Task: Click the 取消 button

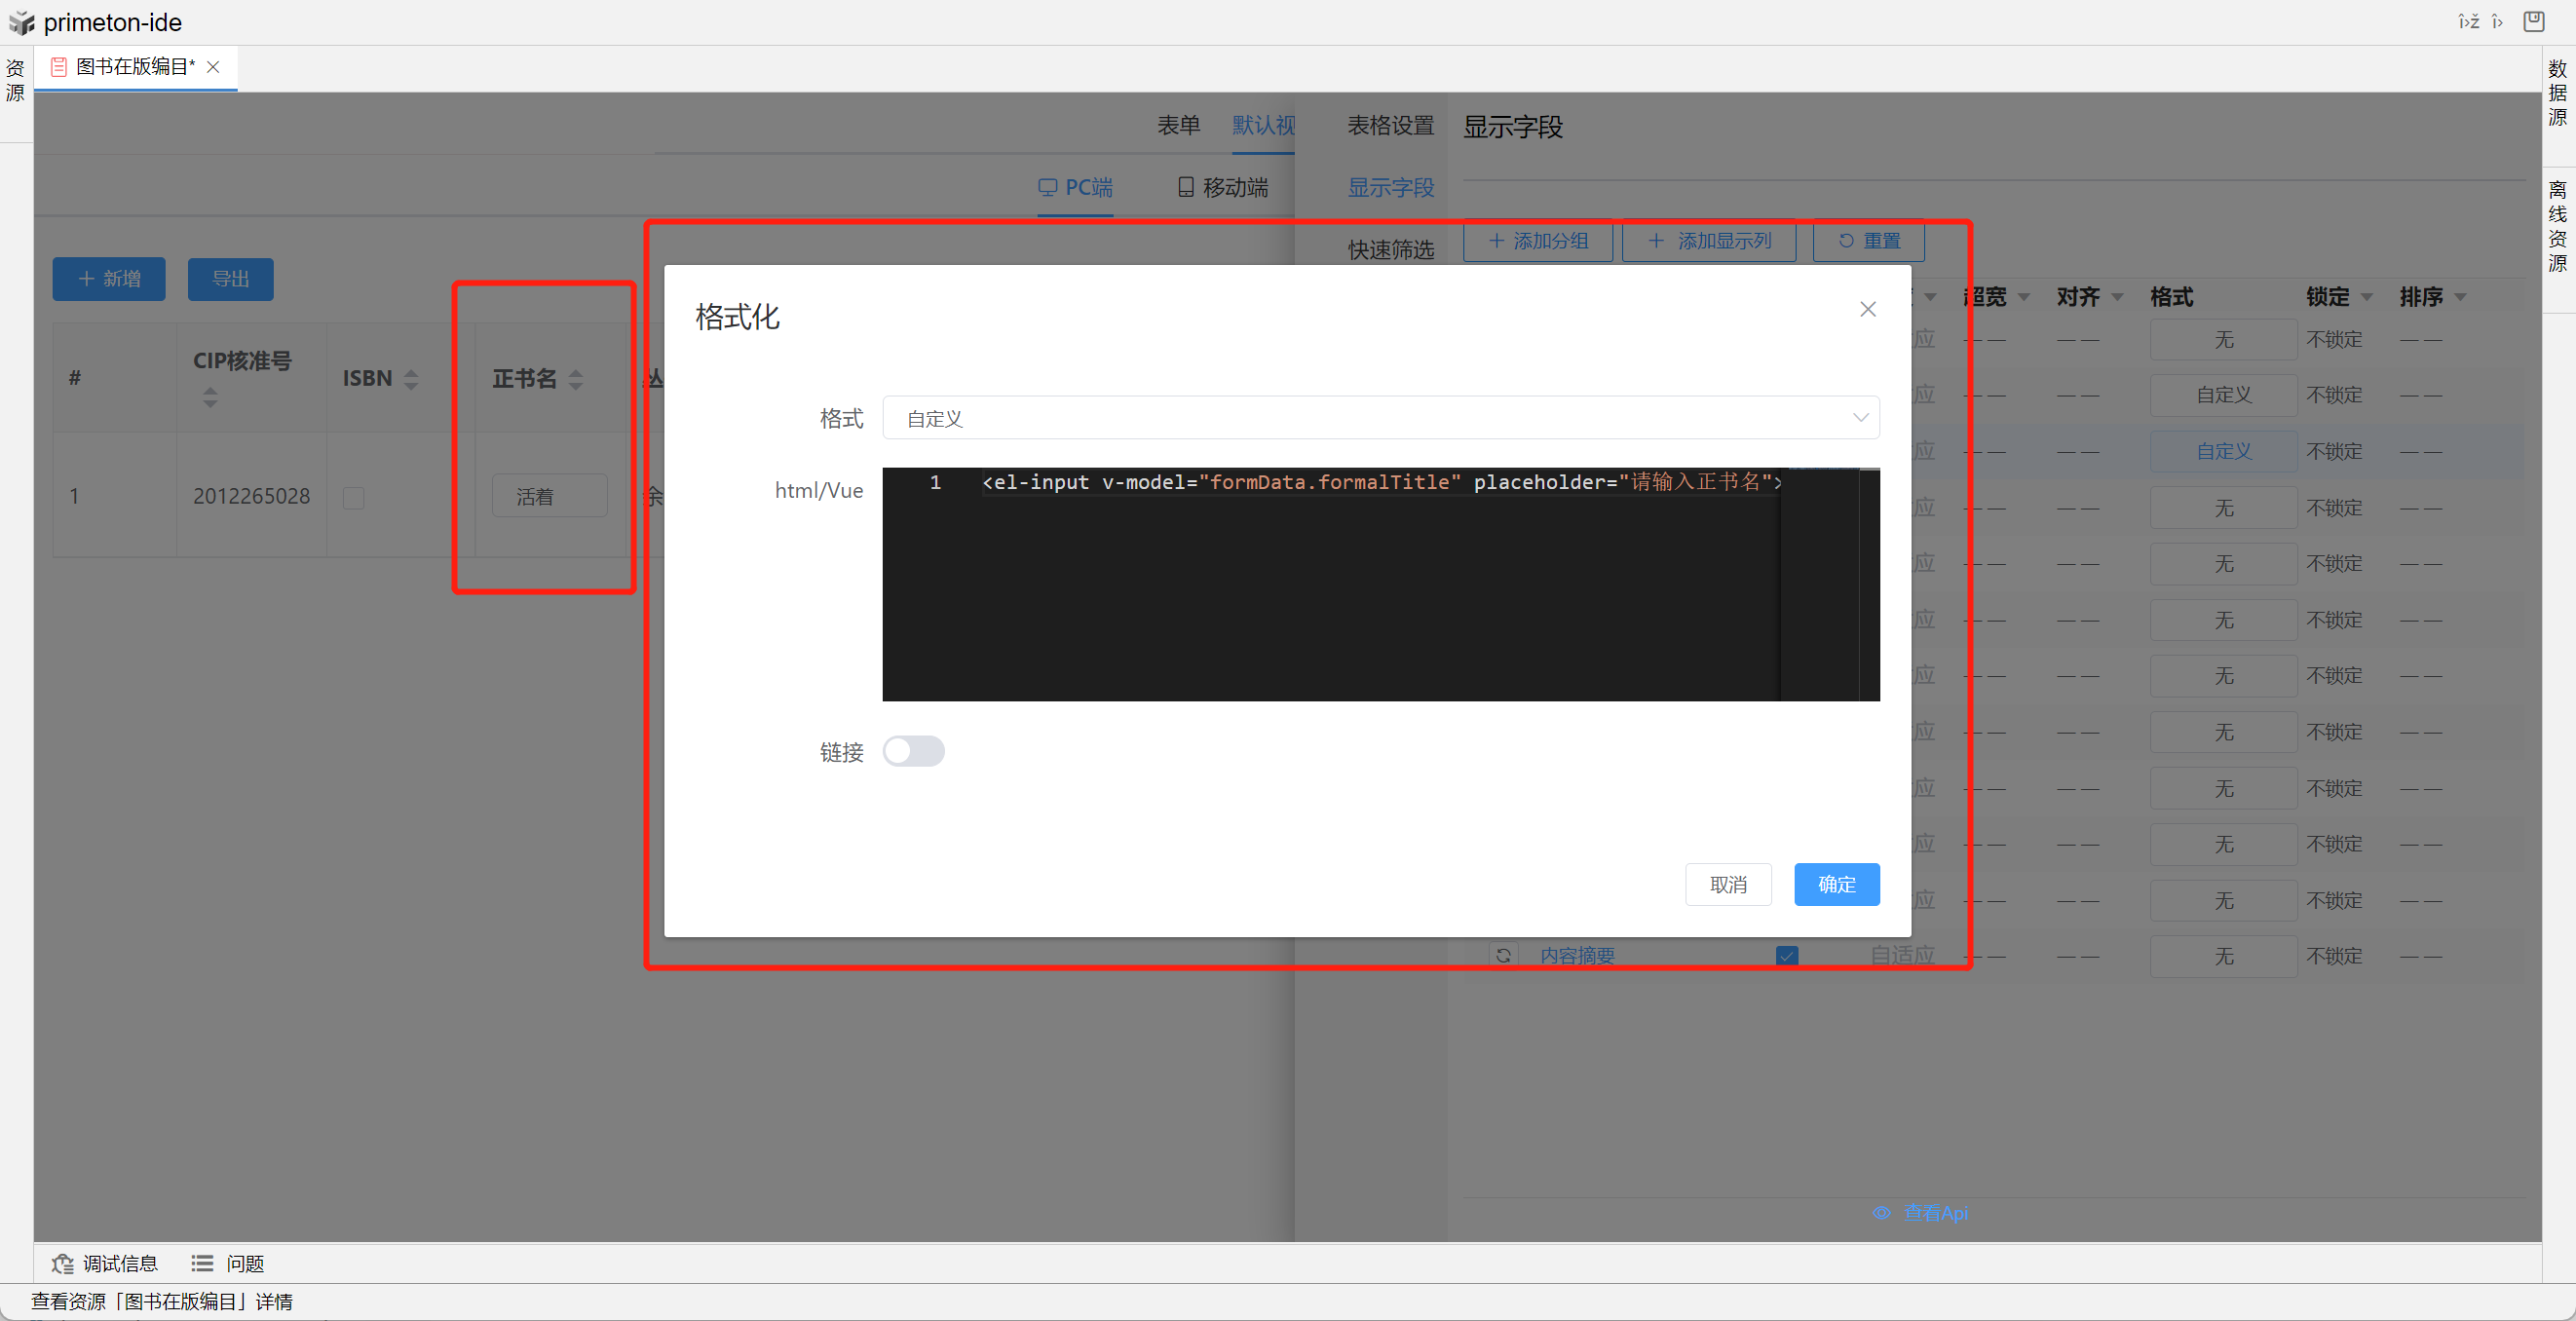Action: click(x=1727, y=884)
